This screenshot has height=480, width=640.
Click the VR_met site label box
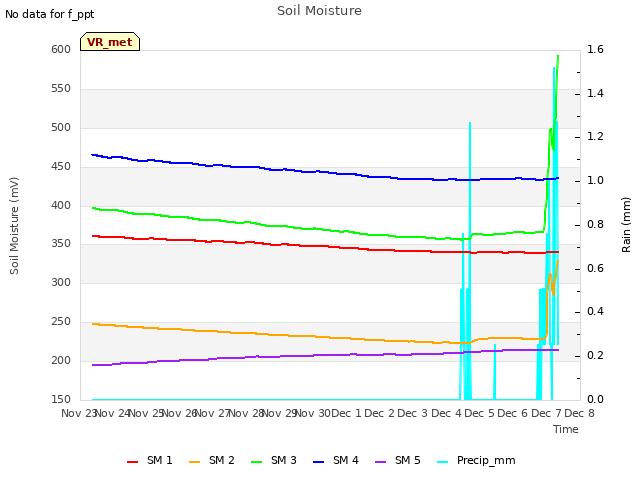[110, 42]
